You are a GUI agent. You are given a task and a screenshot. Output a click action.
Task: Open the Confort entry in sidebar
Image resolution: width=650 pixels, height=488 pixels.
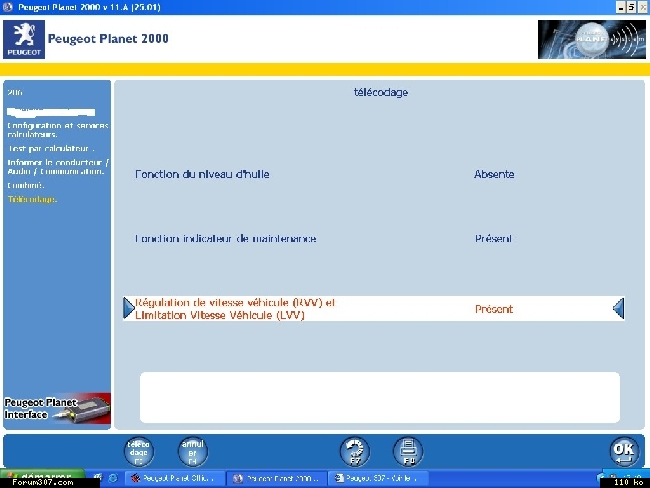[26, 185]
